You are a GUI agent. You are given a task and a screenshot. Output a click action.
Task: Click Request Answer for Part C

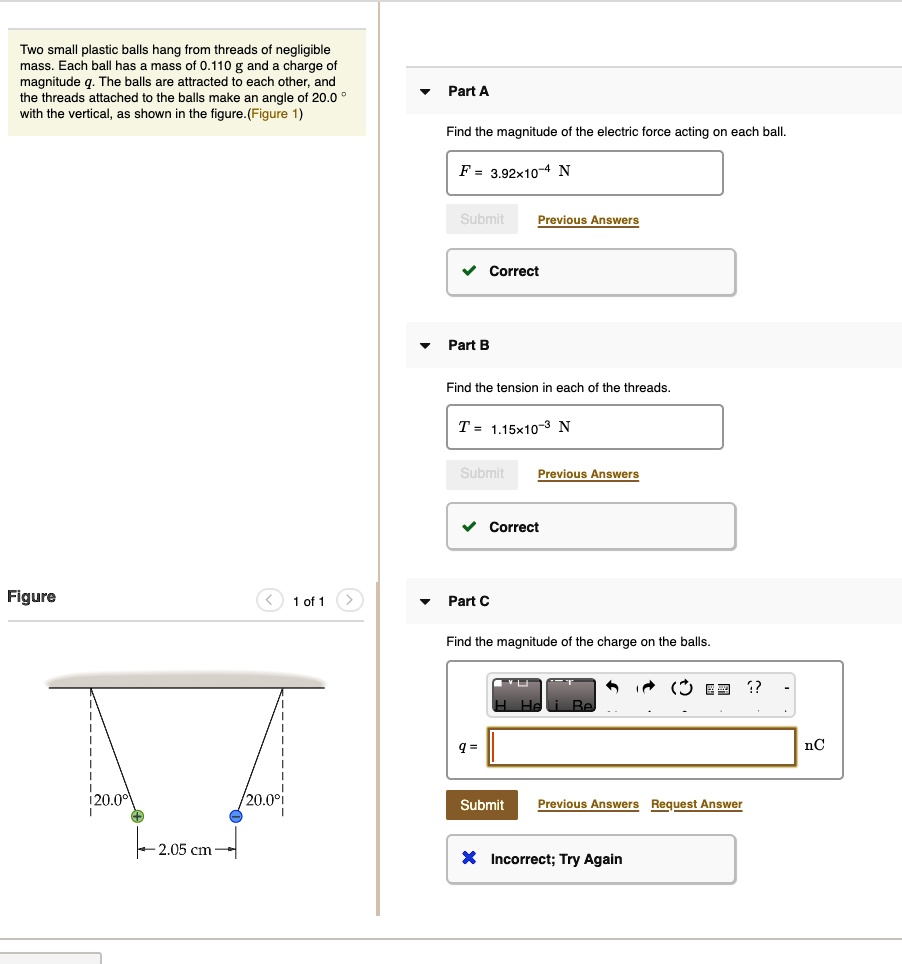696,804
